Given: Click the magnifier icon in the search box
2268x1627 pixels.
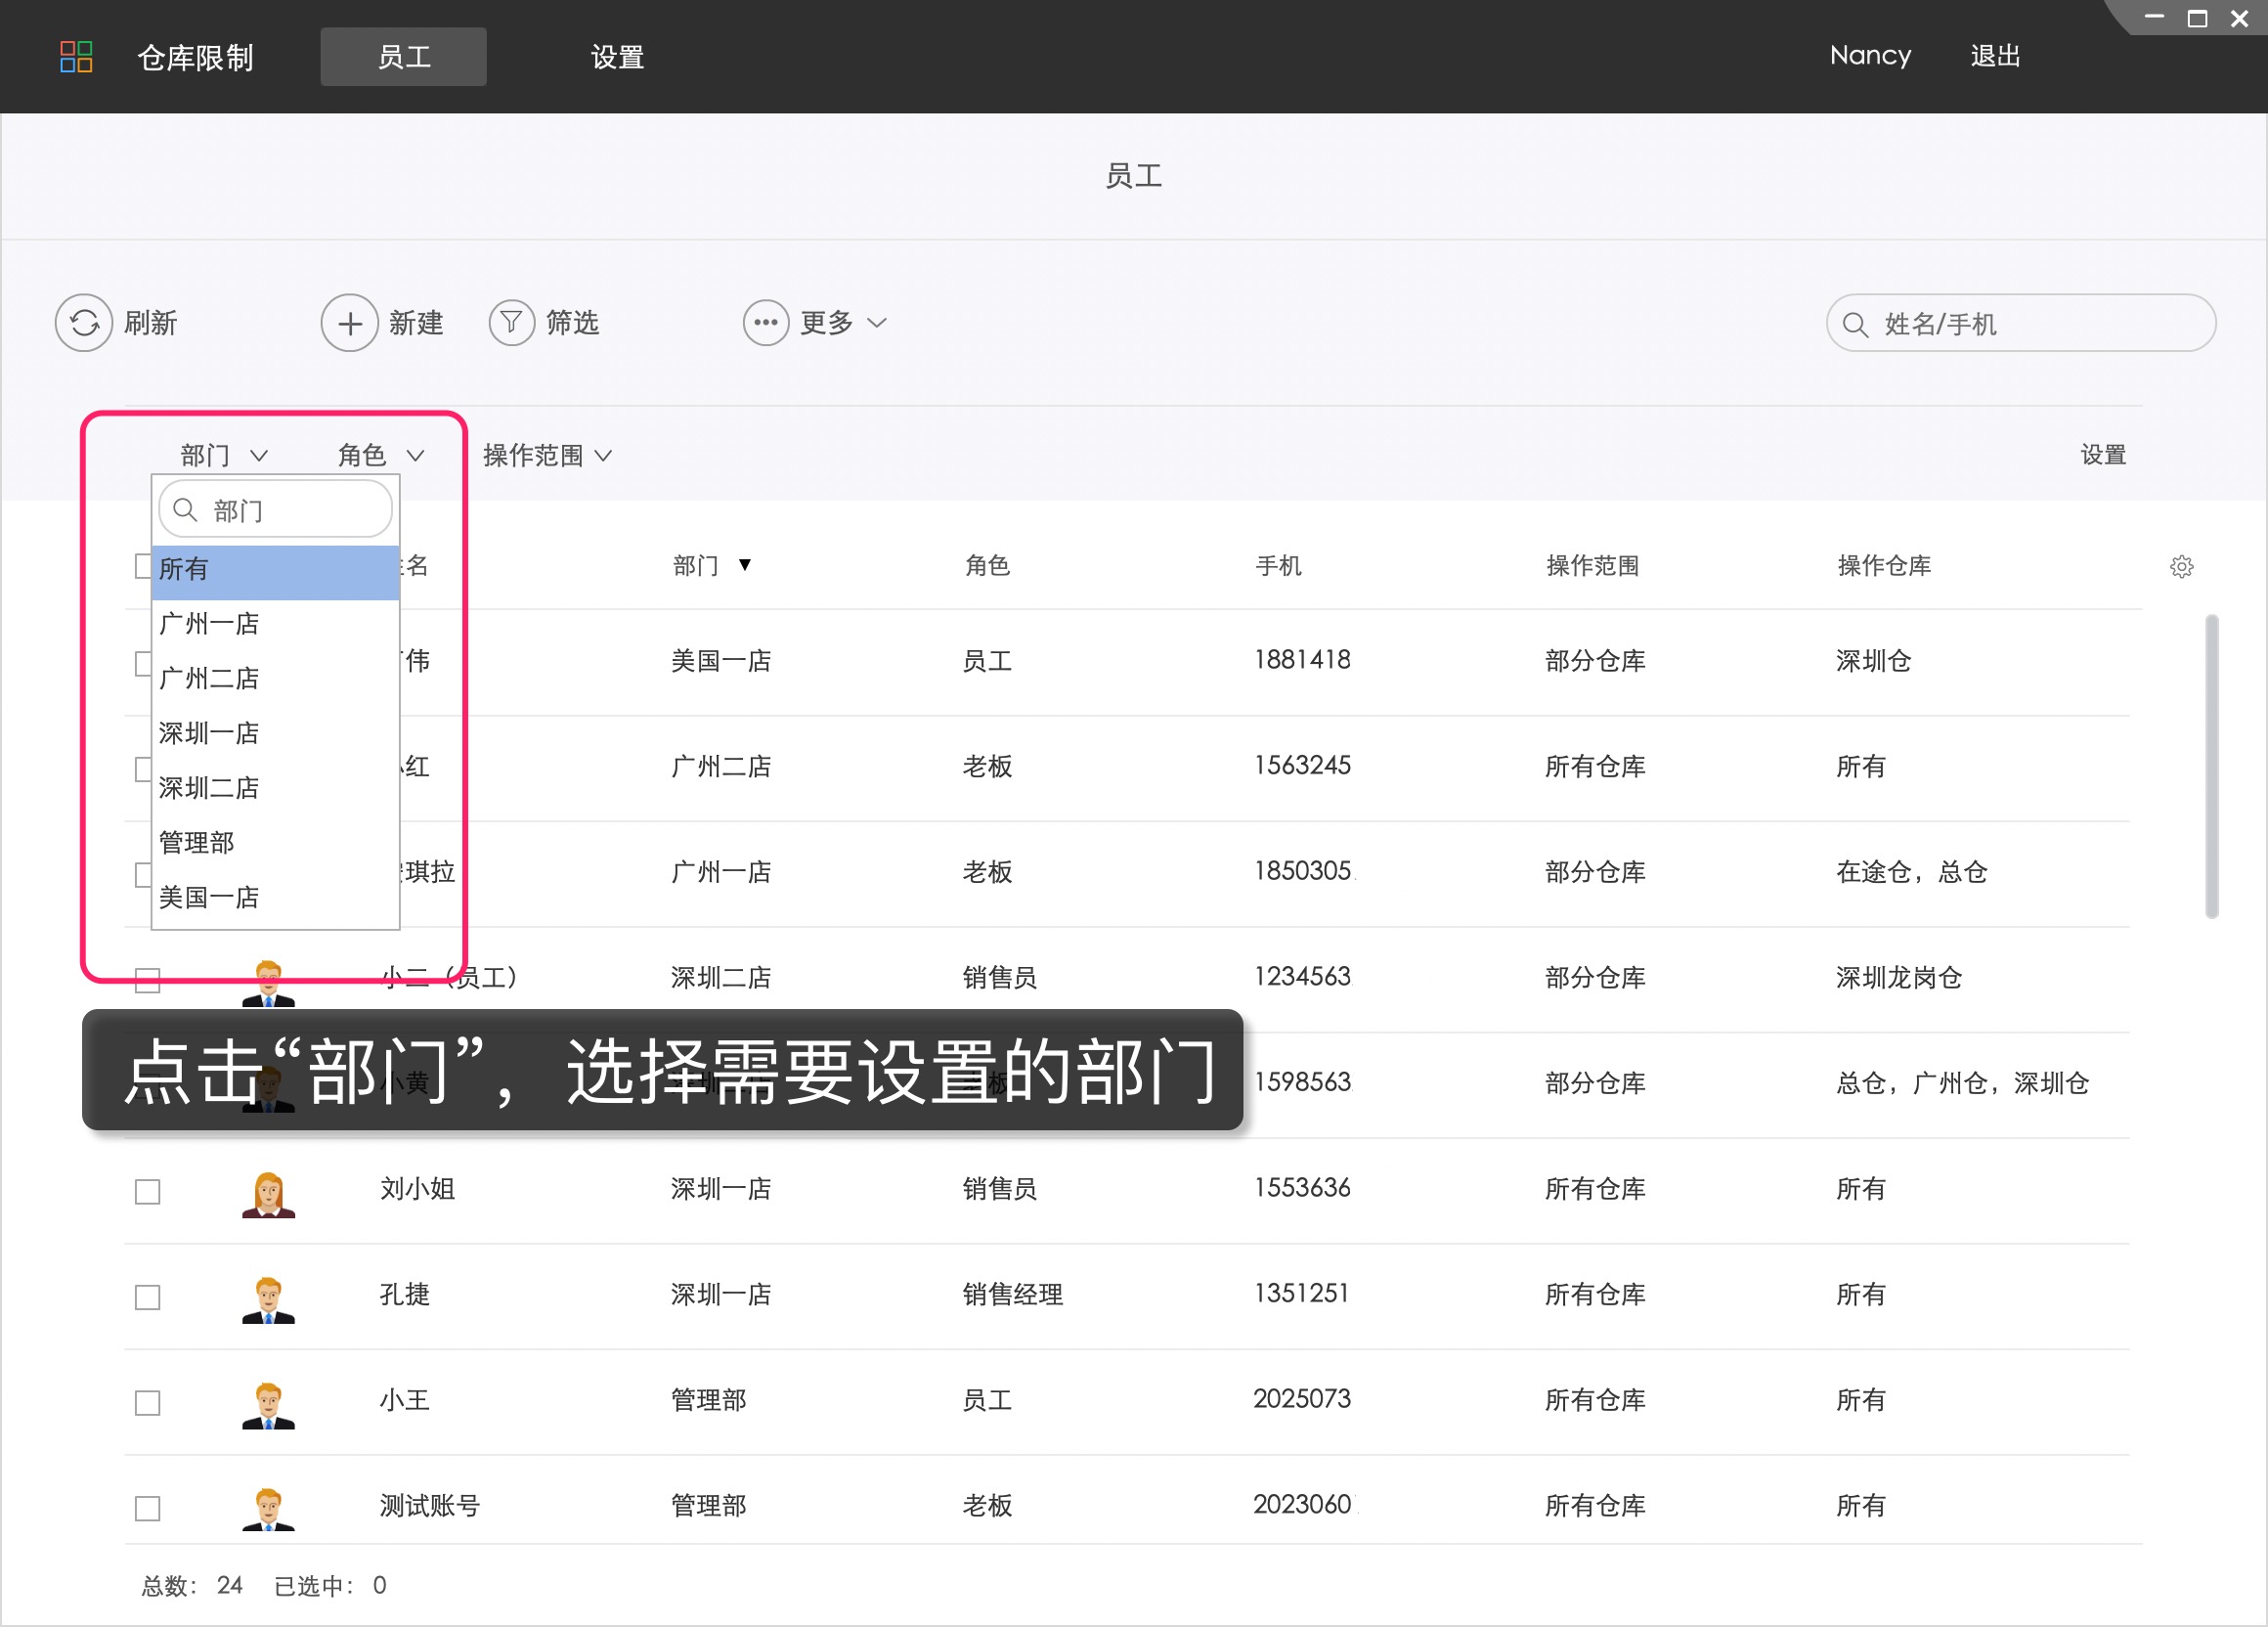Looking at the screenshot, I should click(x=1856, y=323).
